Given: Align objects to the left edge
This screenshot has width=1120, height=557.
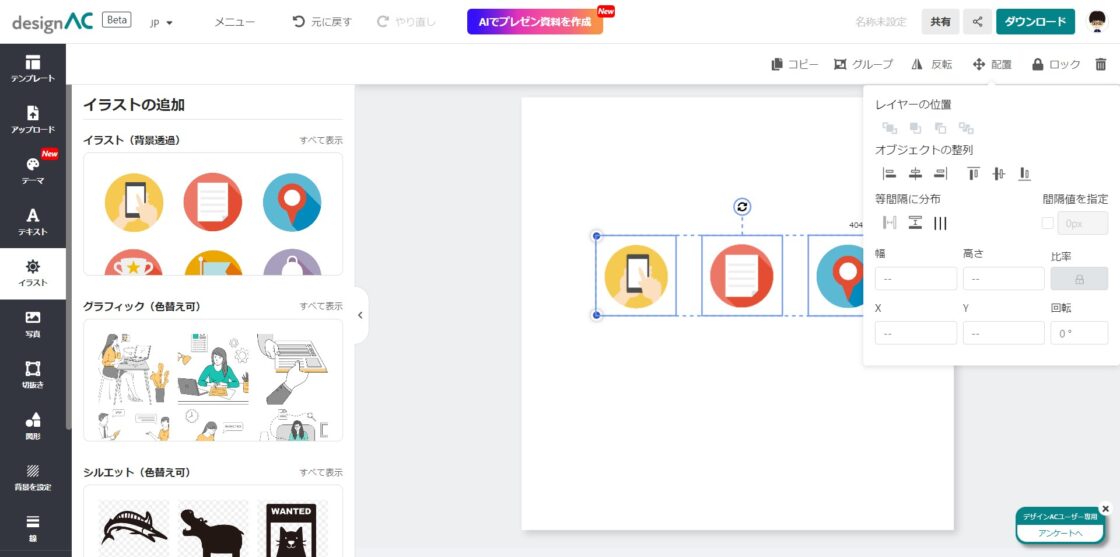Looking at the screenshot, I should (x=889, y=174).
